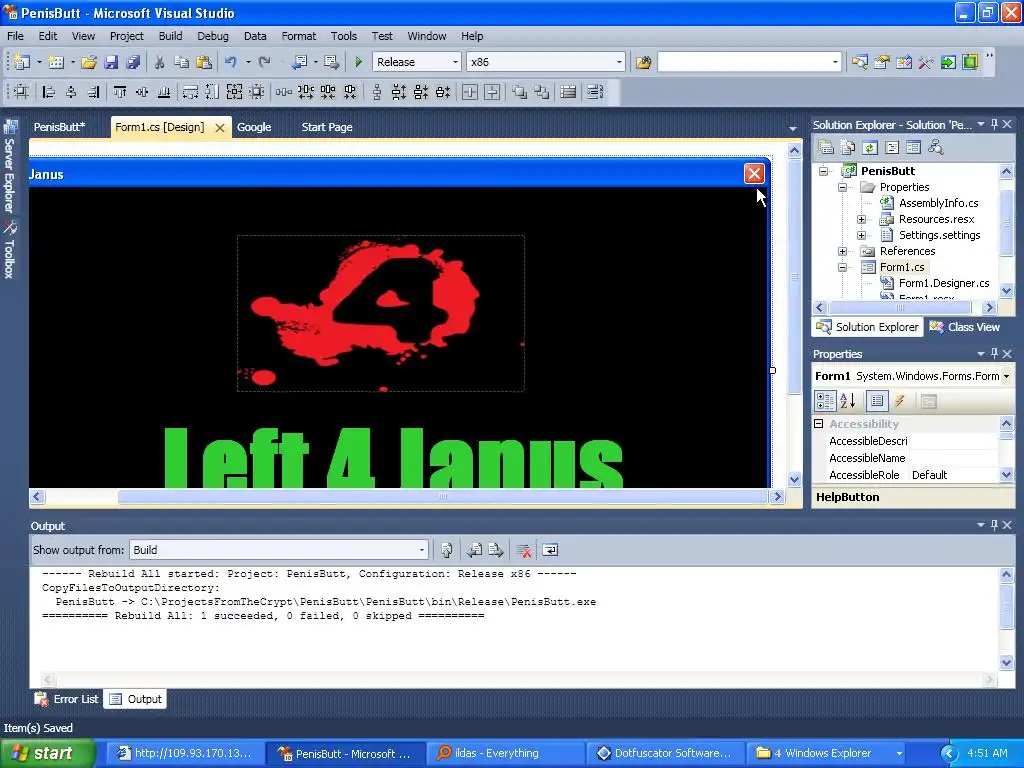Toggle Alphabetical sort in Properties panel
This screenshot has width=1024, height=768.
click(x=848, y=401)
